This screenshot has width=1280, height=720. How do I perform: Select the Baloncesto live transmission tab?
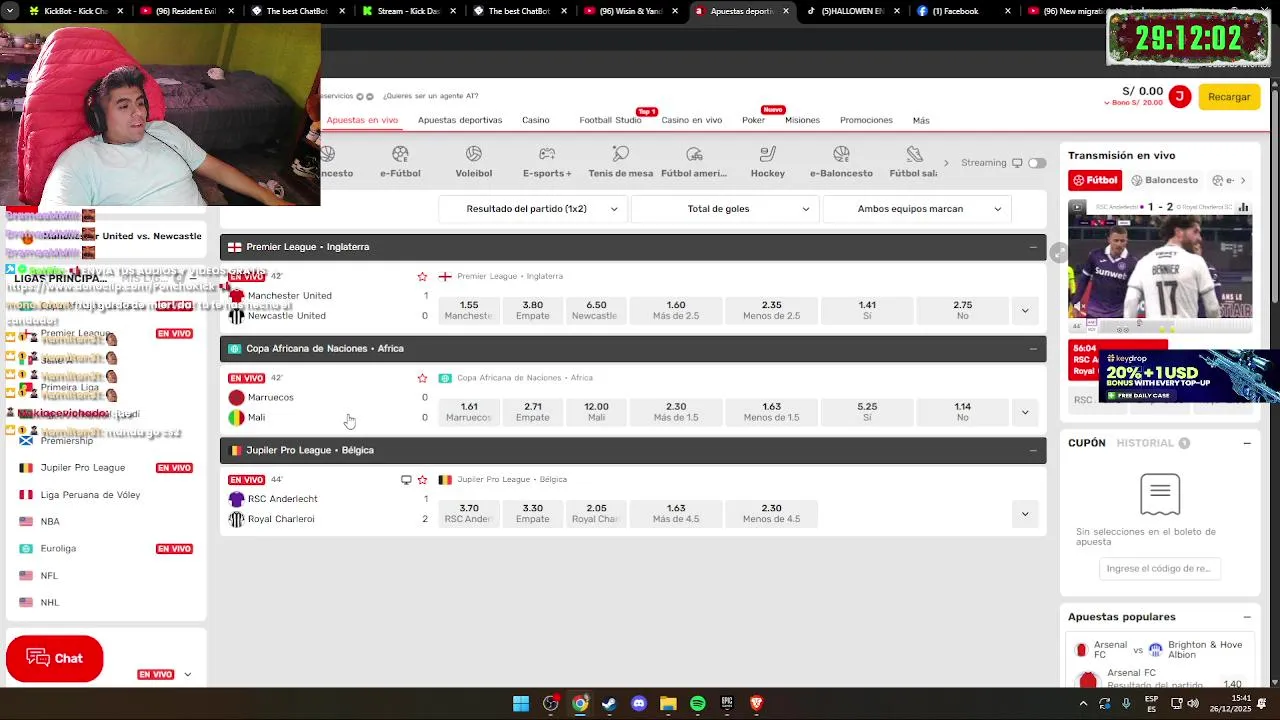pos(1164,180)
